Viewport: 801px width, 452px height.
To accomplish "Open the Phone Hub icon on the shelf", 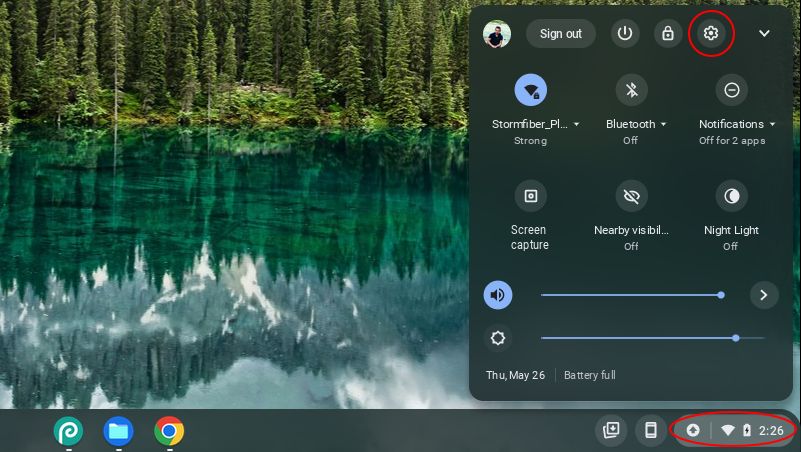I will 650,430.
